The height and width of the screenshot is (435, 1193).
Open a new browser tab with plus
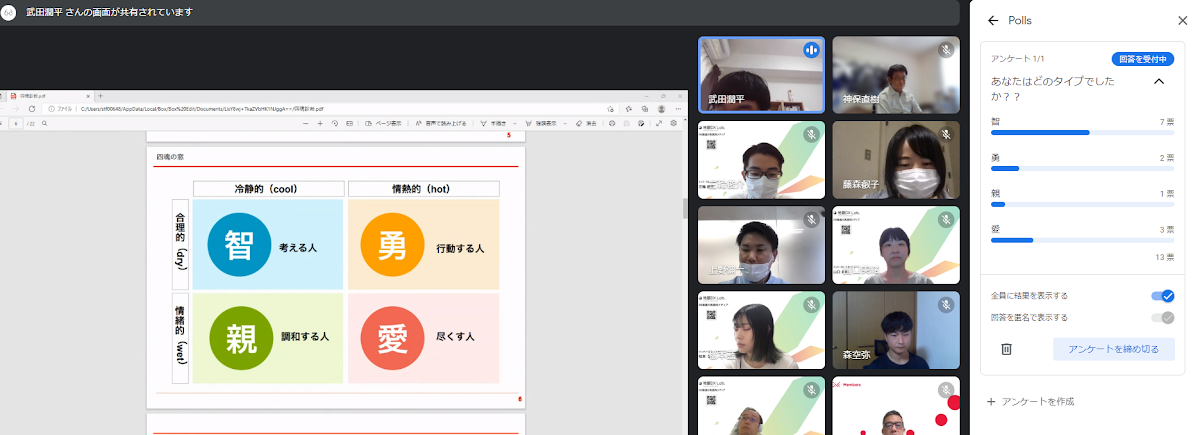100,96
